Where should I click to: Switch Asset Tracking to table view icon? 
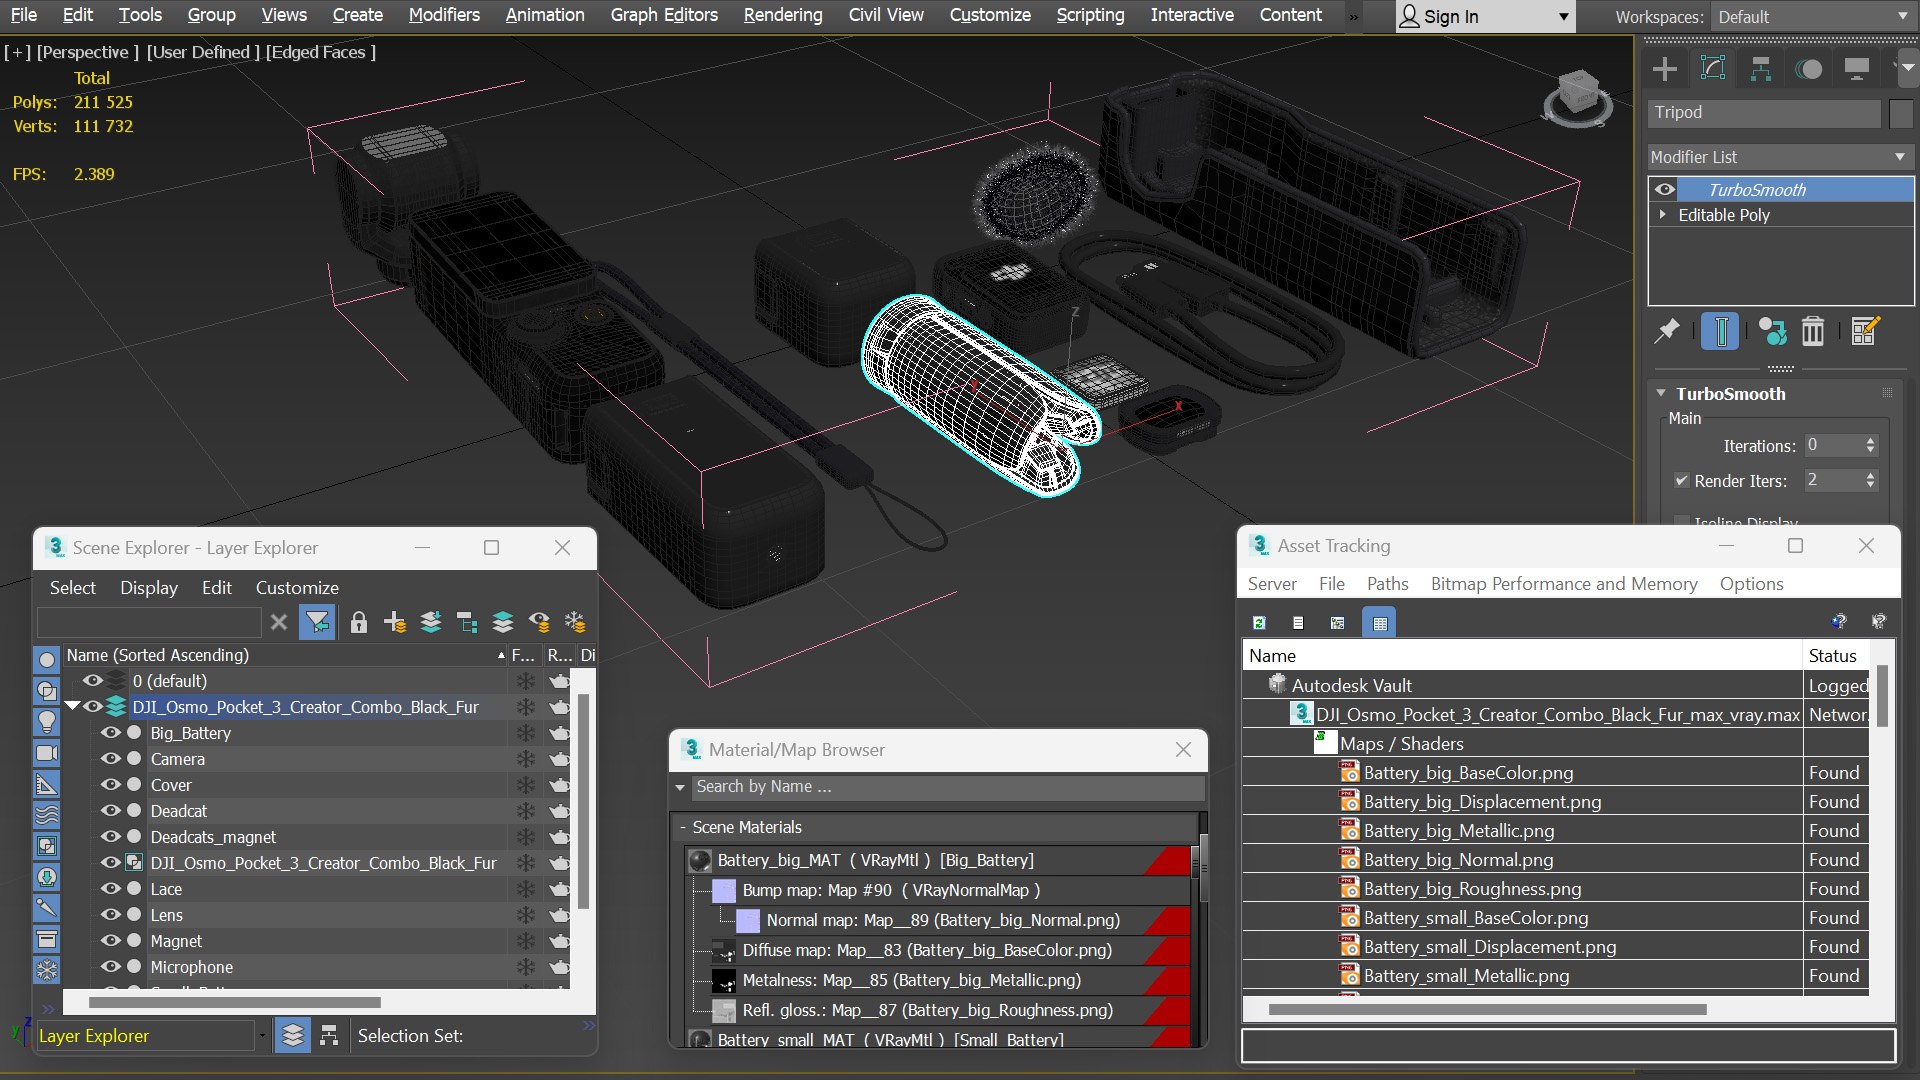1380,623
